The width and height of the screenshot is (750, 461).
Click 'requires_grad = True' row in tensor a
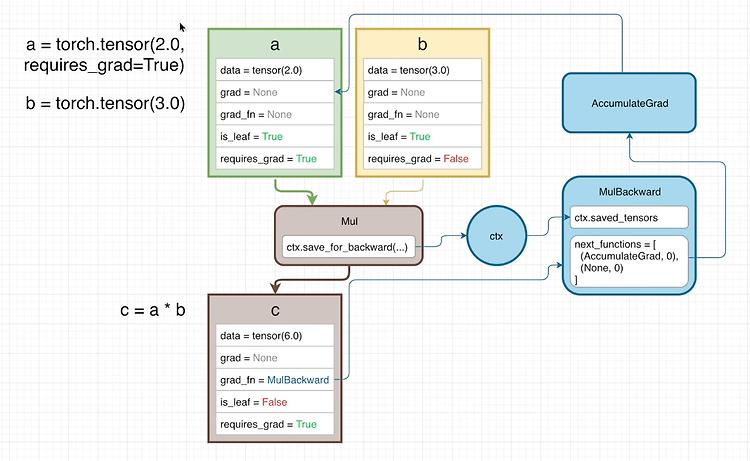(x=275, y=158)
